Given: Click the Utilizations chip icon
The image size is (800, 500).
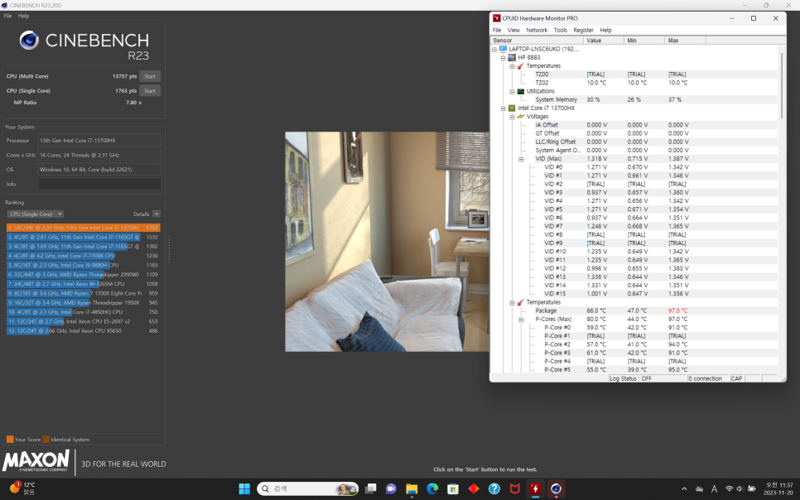Looking at the screenshot, I should pos(520,91).
